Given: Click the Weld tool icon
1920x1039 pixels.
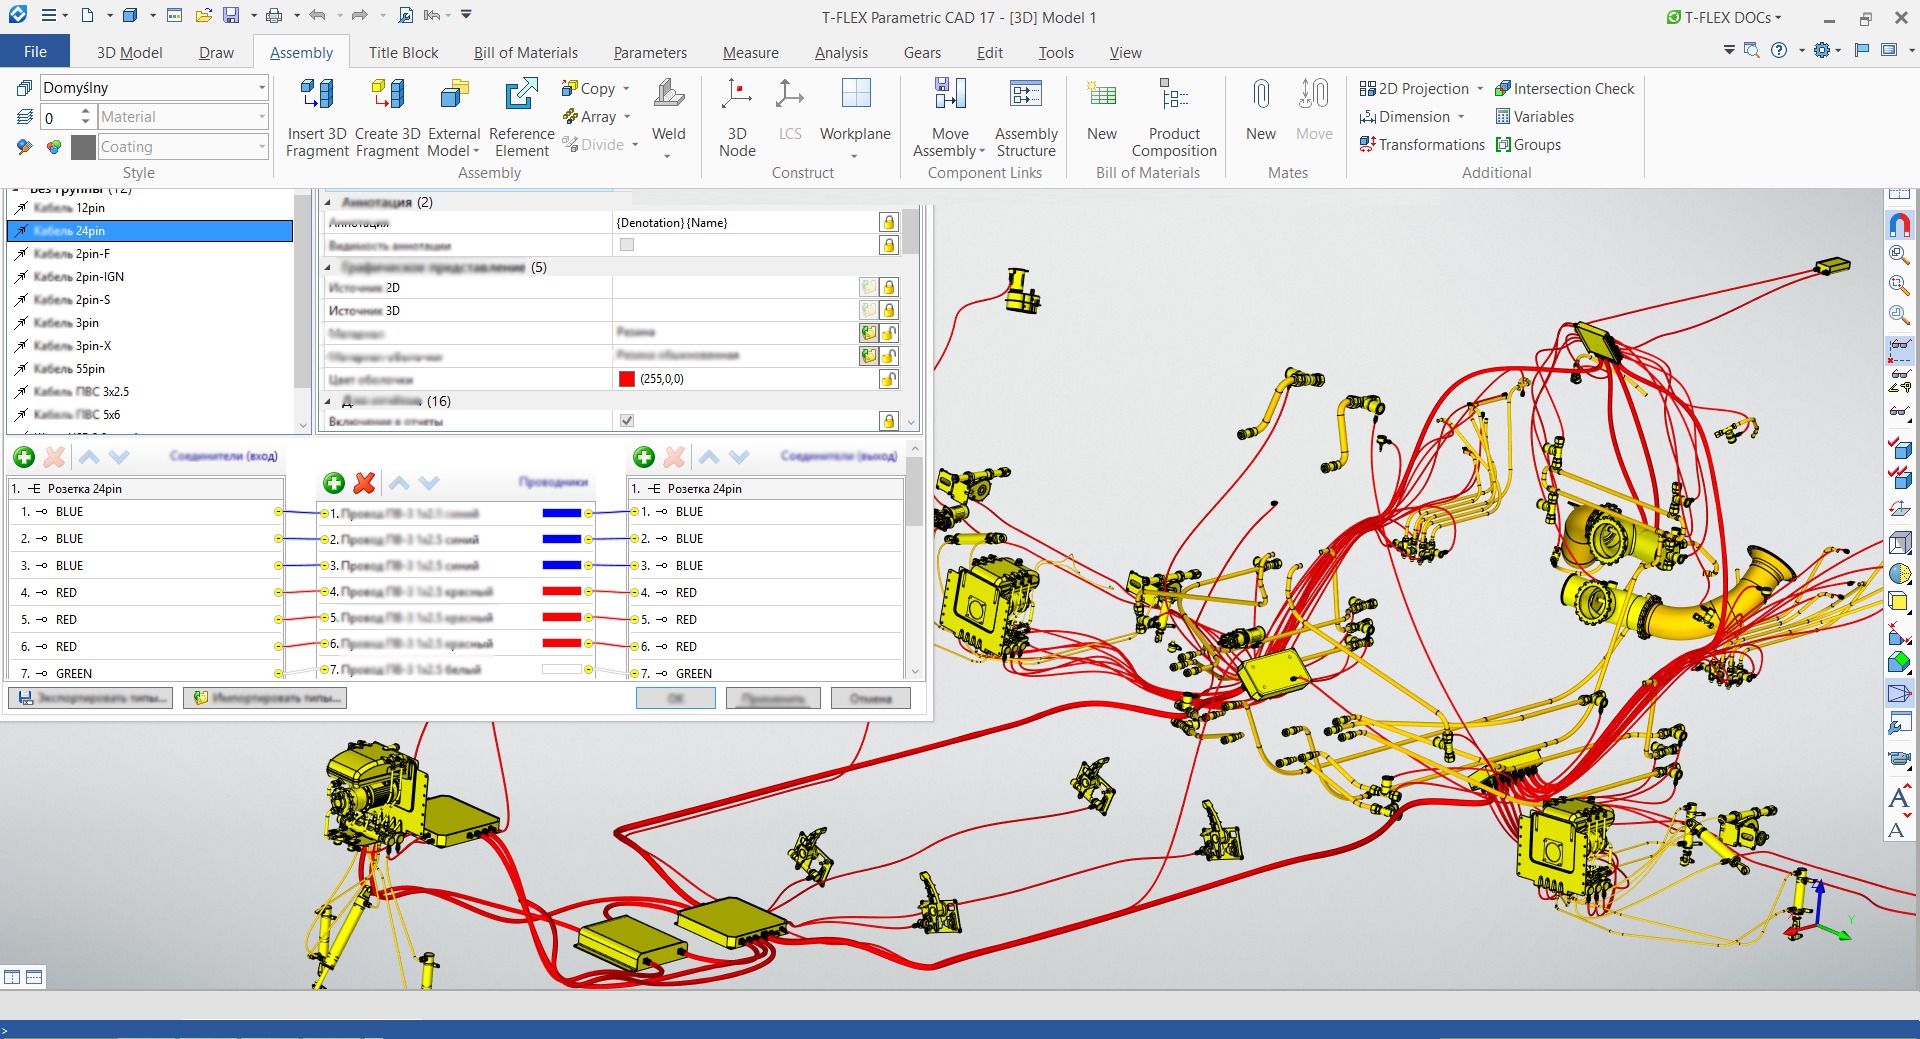Looking at the screenshot, I should tap(668, 94).
